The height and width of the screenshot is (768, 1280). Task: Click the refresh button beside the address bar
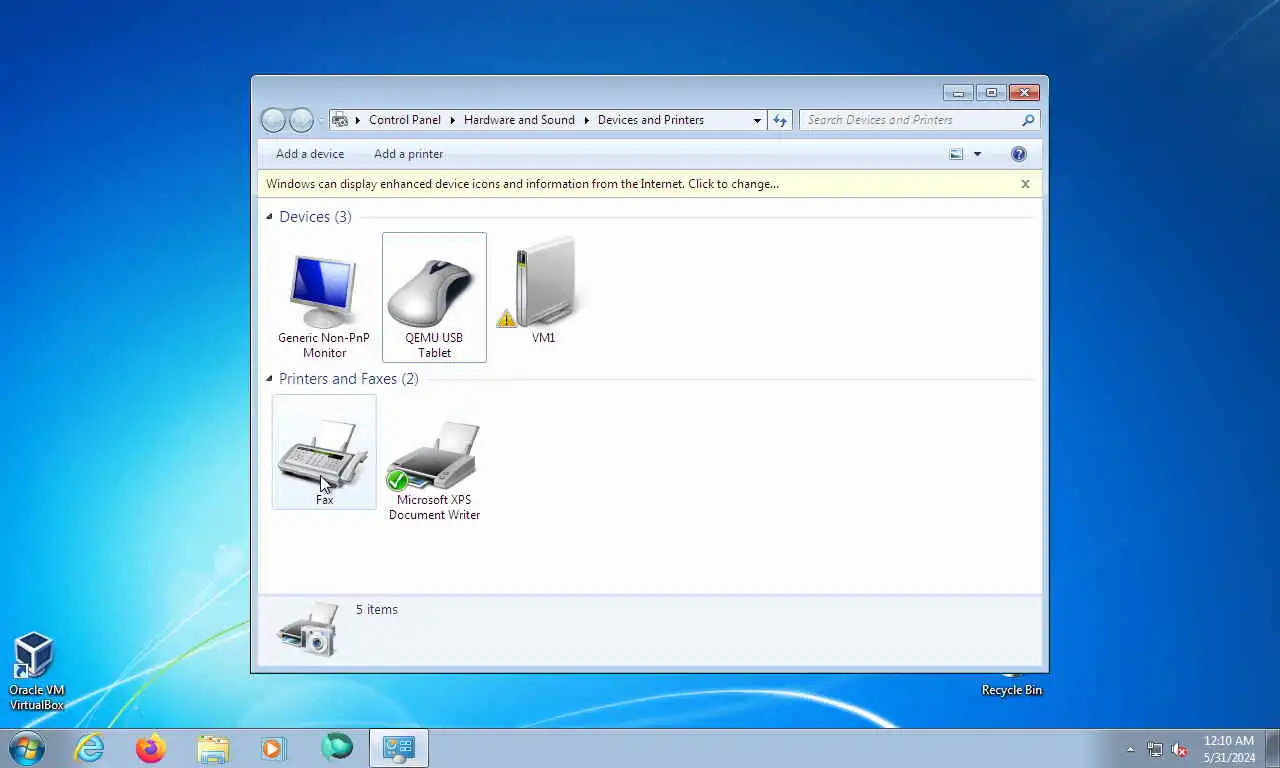[x=780, y=120]
